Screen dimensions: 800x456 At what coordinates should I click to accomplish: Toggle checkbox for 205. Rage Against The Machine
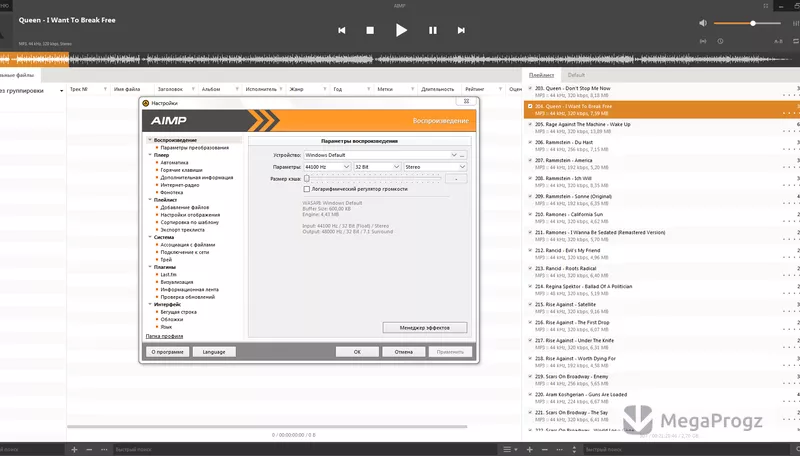point(530,124)
